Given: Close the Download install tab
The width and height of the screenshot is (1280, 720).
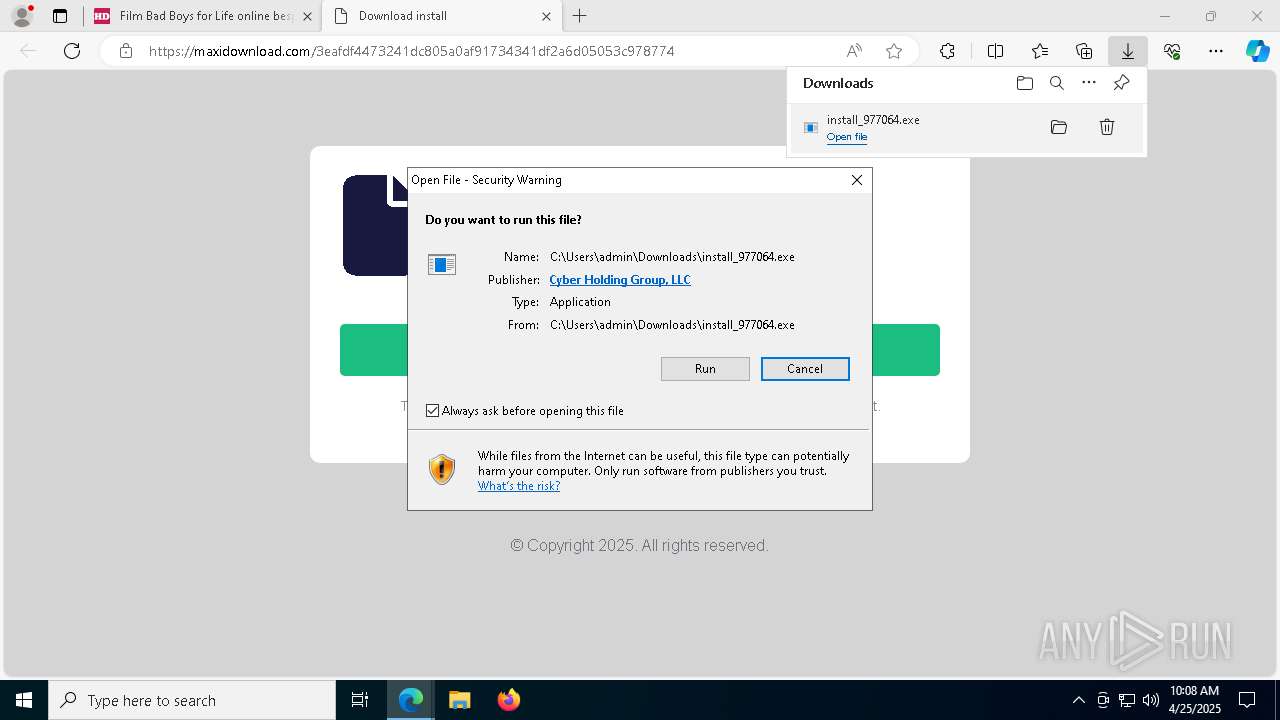Looking at the screenshot, I should 546,16.
